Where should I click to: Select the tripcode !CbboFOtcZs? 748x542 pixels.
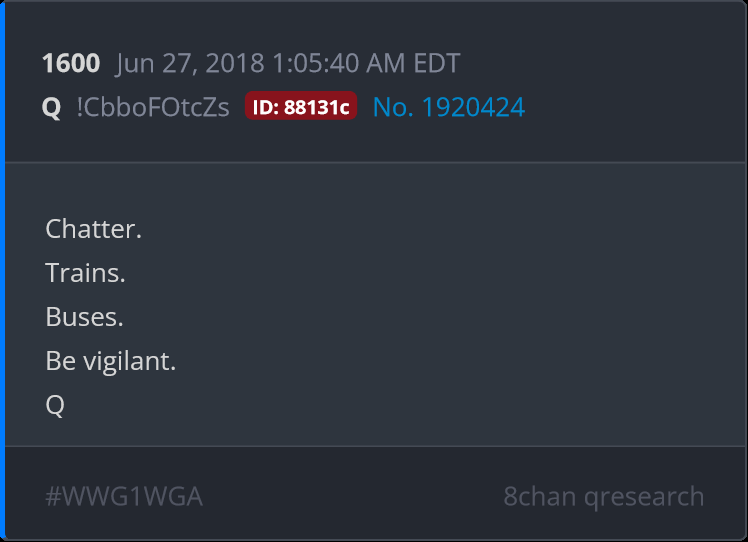point(153,107)
